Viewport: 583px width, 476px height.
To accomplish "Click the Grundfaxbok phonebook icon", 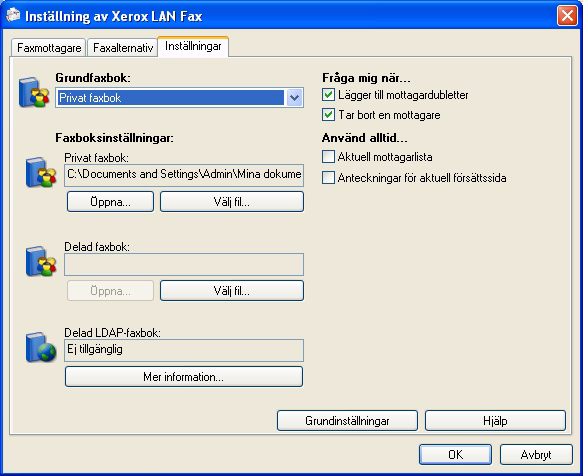I will point(34,92).
